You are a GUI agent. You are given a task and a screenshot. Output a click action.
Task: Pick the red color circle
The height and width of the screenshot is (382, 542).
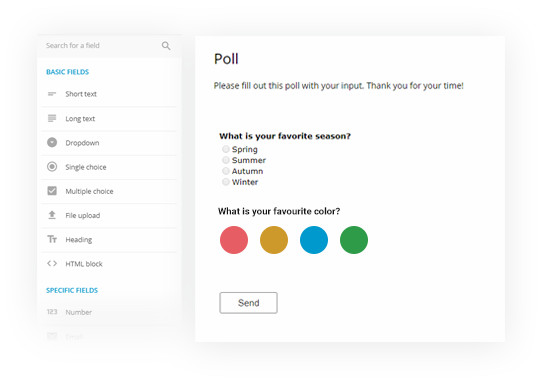tap(234, 240)
